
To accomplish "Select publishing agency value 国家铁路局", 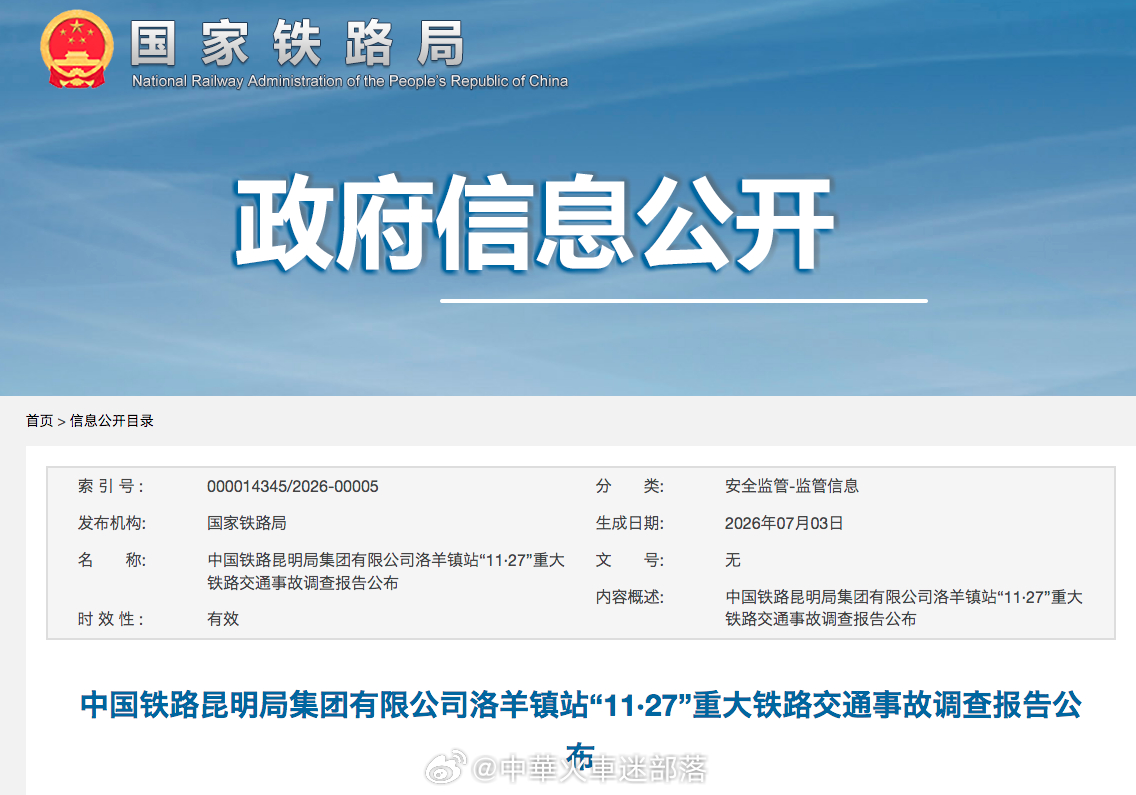I will [246, 523].
